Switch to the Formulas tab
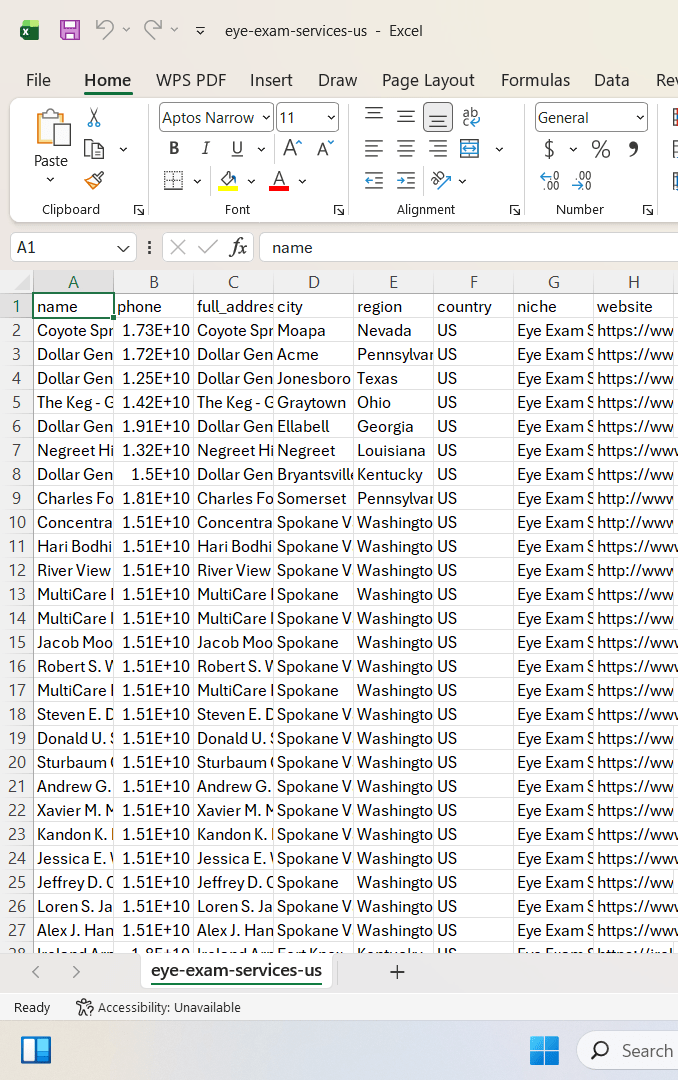Screen dimensions: 678x1080 tap(535, 81)
